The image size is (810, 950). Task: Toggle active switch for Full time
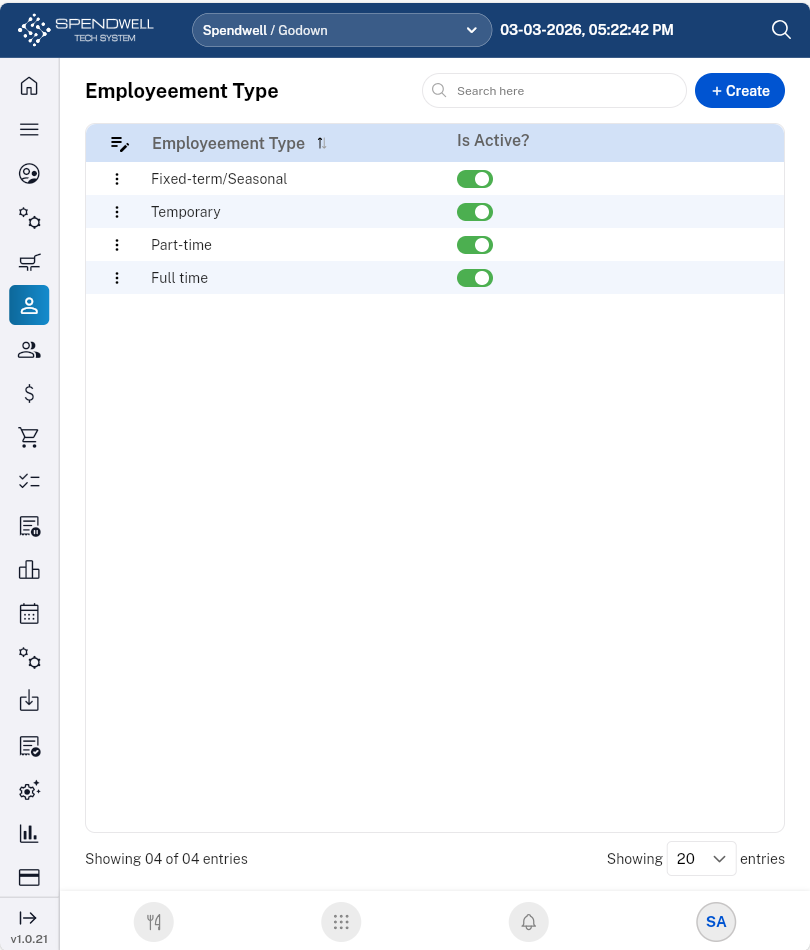pos(475,278)
